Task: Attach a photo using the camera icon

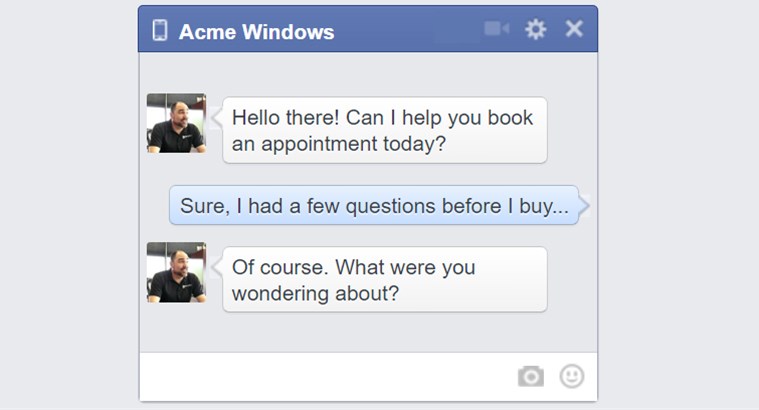Action: 530,376
